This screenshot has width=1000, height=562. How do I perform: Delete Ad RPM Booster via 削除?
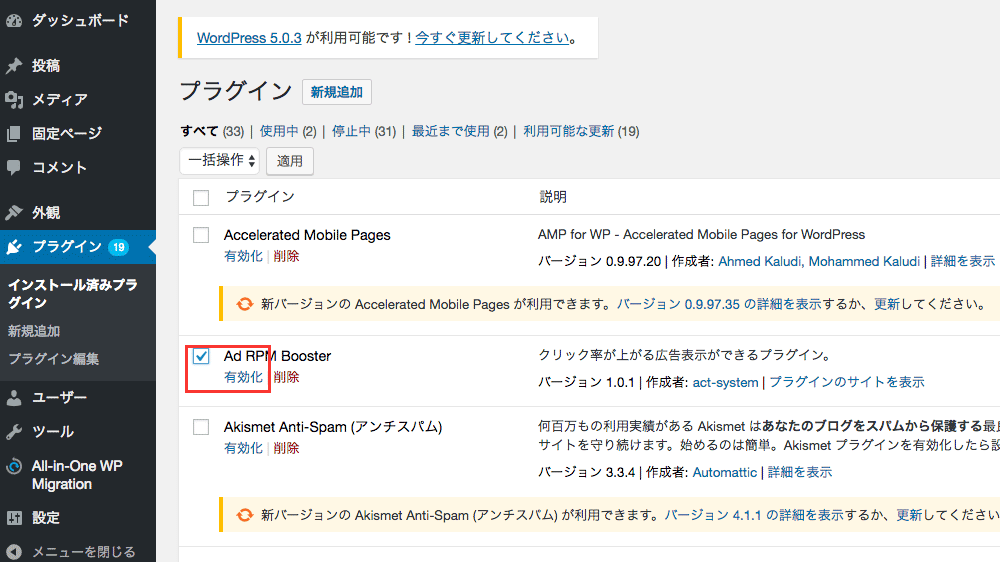(x=286, y=377)
